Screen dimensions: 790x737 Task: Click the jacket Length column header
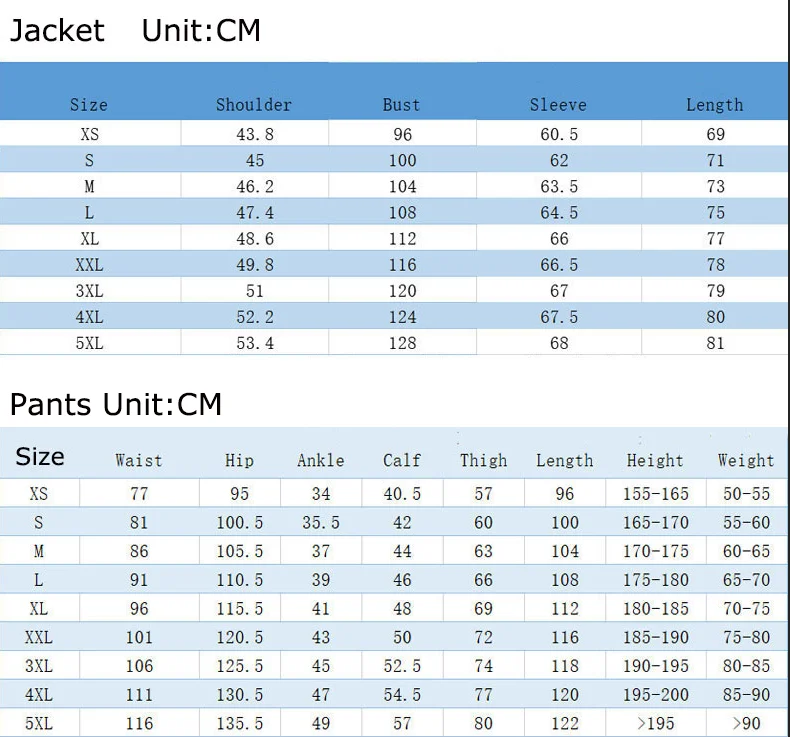coord(714,105)
